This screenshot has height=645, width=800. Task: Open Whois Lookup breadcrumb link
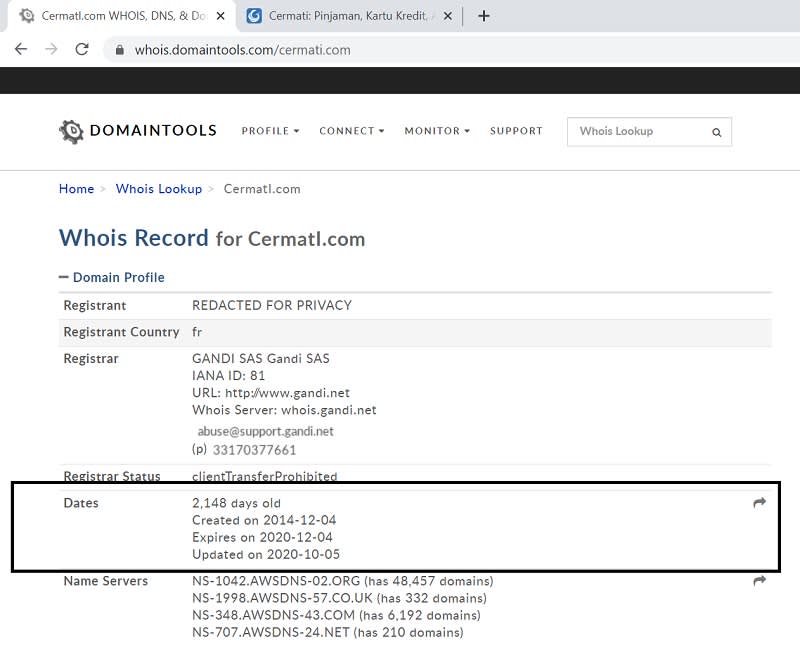coord(159,189)
